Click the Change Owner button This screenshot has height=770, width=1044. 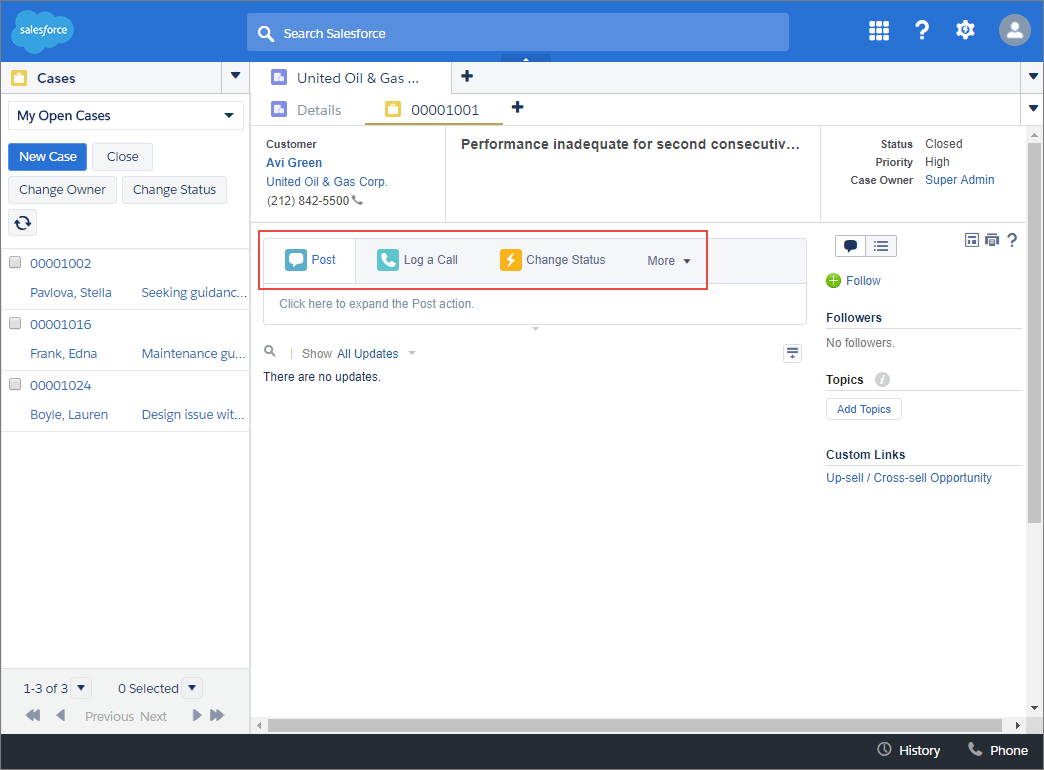point(63,190)
